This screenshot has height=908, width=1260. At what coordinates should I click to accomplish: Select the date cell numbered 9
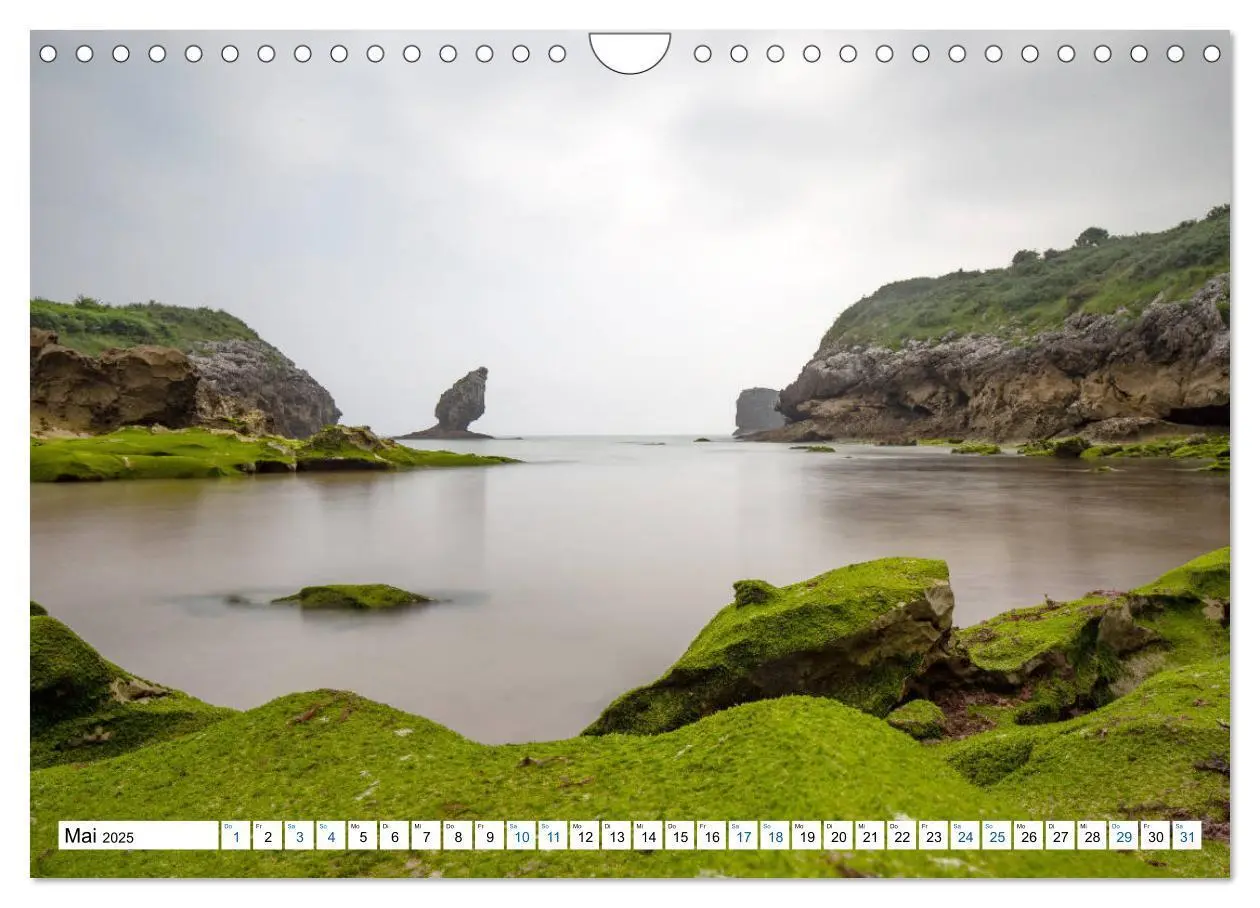489,836
